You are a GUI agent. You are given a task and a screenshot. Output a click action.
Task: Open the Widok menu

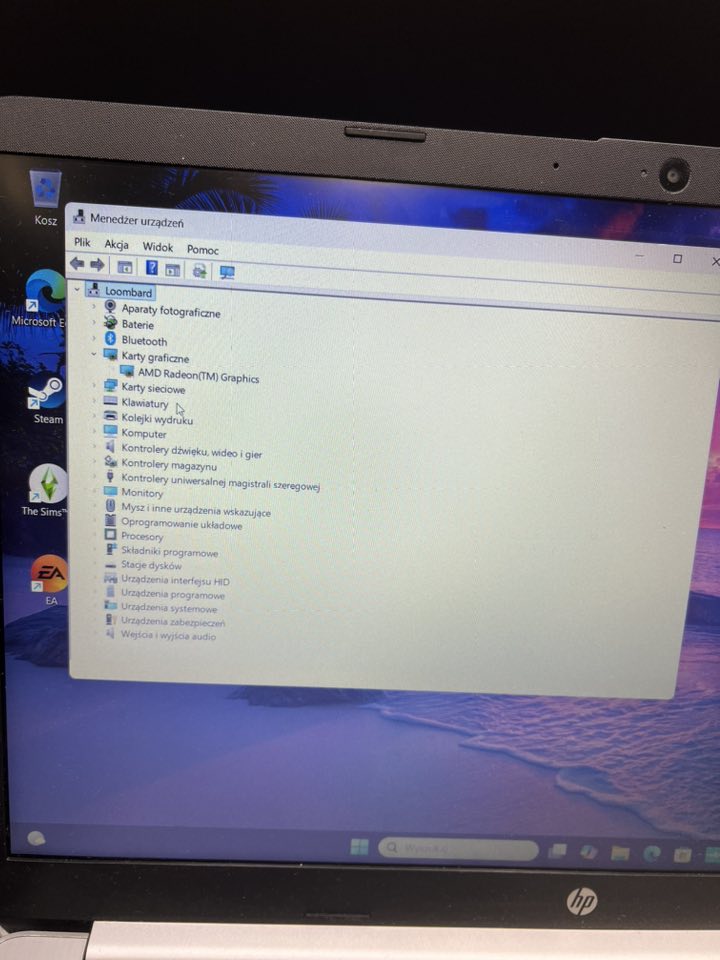157,247
